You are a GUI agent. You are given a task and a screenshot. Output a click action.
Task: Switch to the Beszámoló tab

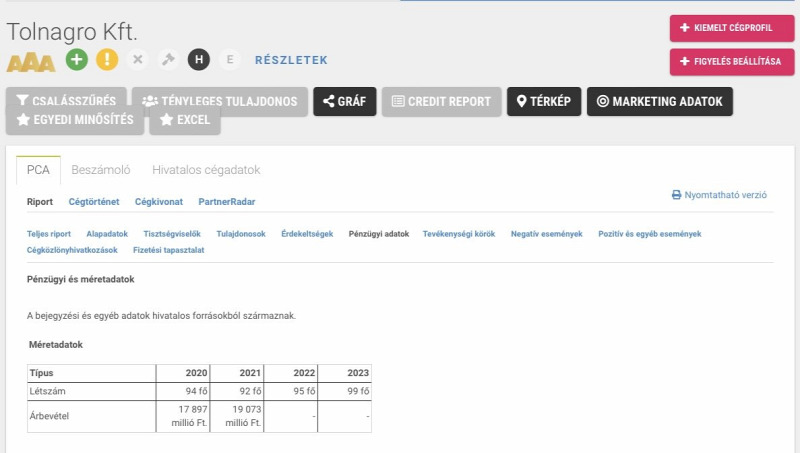101,170
